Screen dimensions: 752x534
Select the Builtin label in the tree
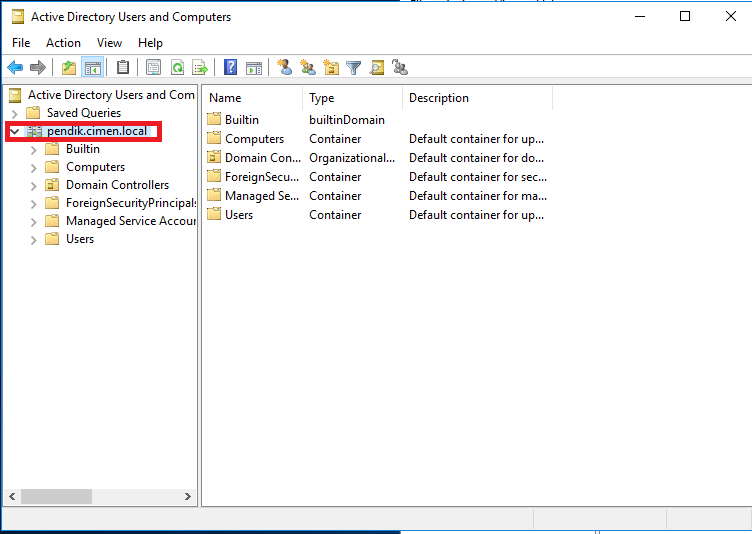pyautogui.click(x=83, y=149)
